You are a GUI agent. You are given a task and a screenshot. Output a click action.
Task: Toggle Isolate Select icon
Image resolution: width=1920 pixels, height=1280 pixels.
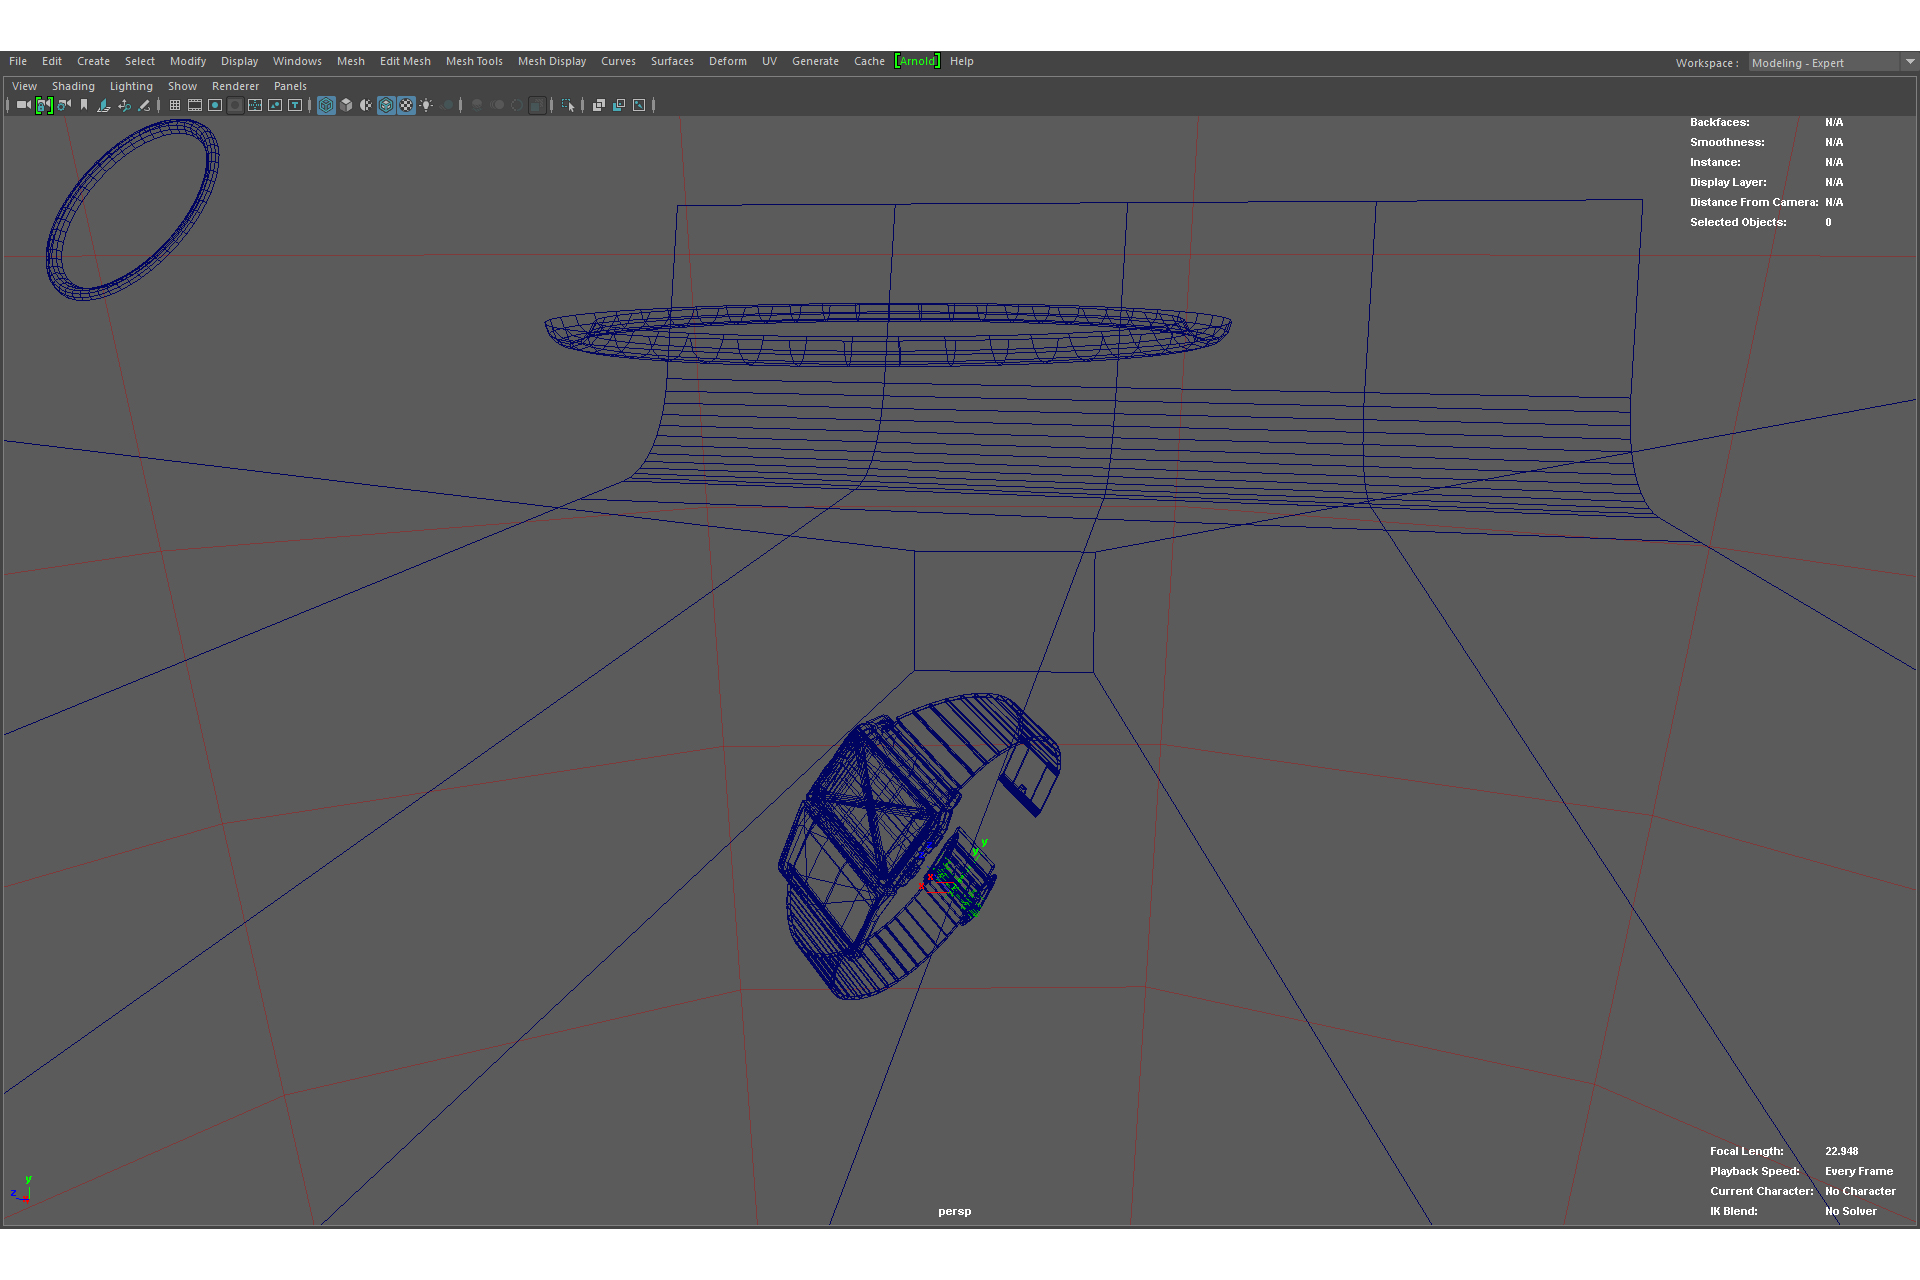[x=568, y=105]
